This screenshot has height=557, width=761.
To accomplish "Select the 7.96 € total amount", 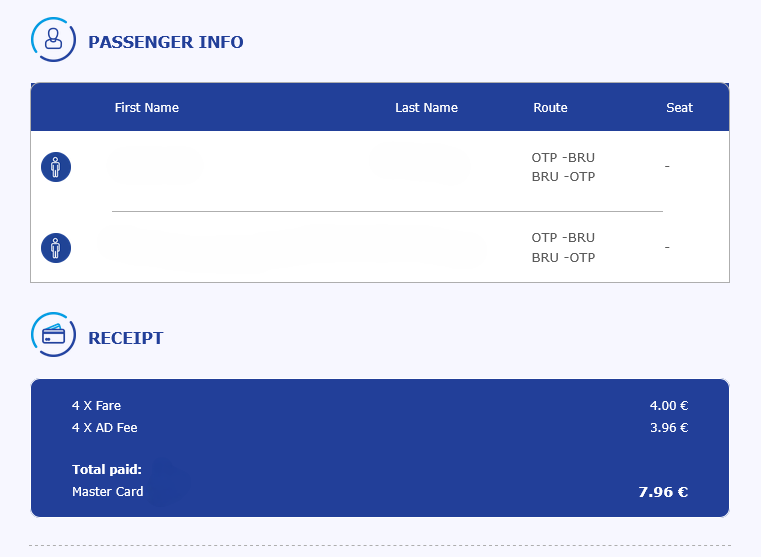I will pyautogui.click(x=663, y=492).
